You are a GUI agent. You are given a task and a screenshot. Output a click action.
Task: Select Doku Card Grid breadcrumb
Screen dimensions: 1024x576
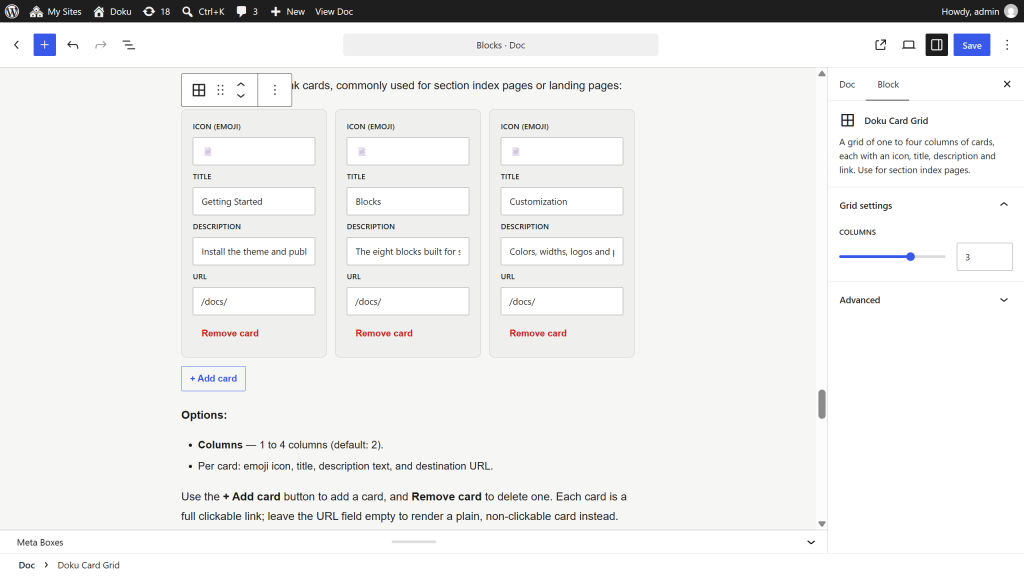coord(88,565)
